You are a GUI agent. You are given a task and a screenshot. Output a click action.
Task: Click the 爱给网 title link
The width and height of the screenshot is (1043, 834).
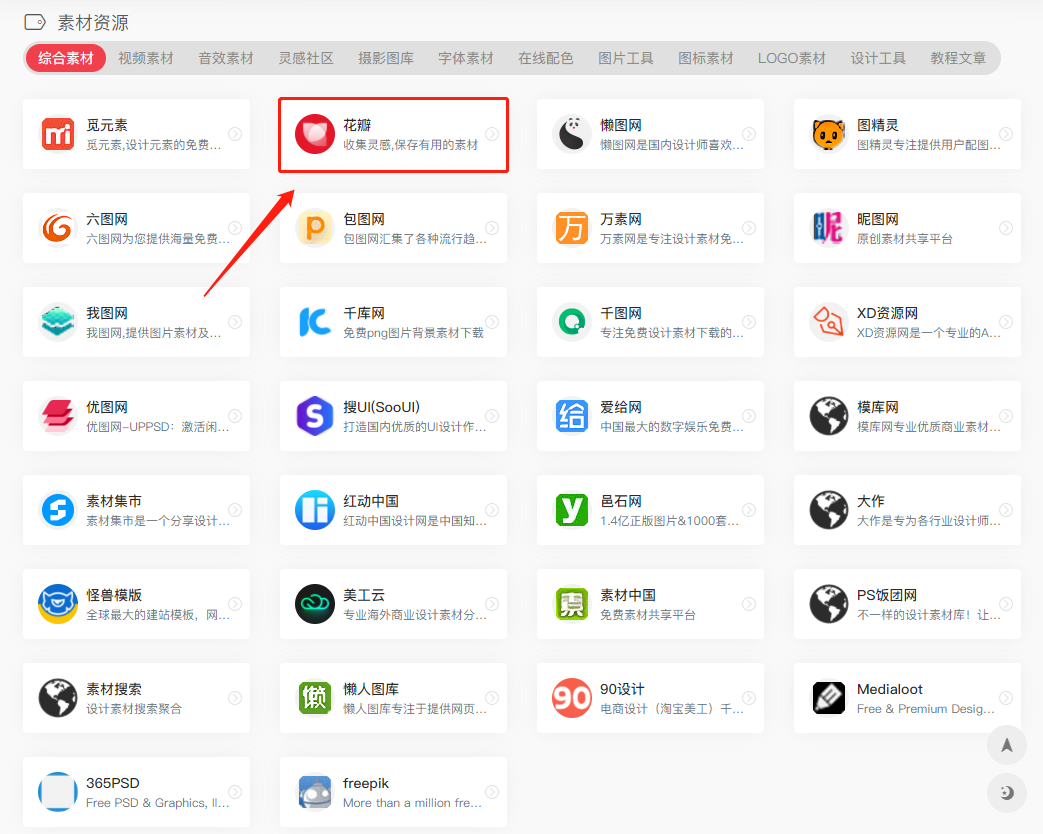621,407
